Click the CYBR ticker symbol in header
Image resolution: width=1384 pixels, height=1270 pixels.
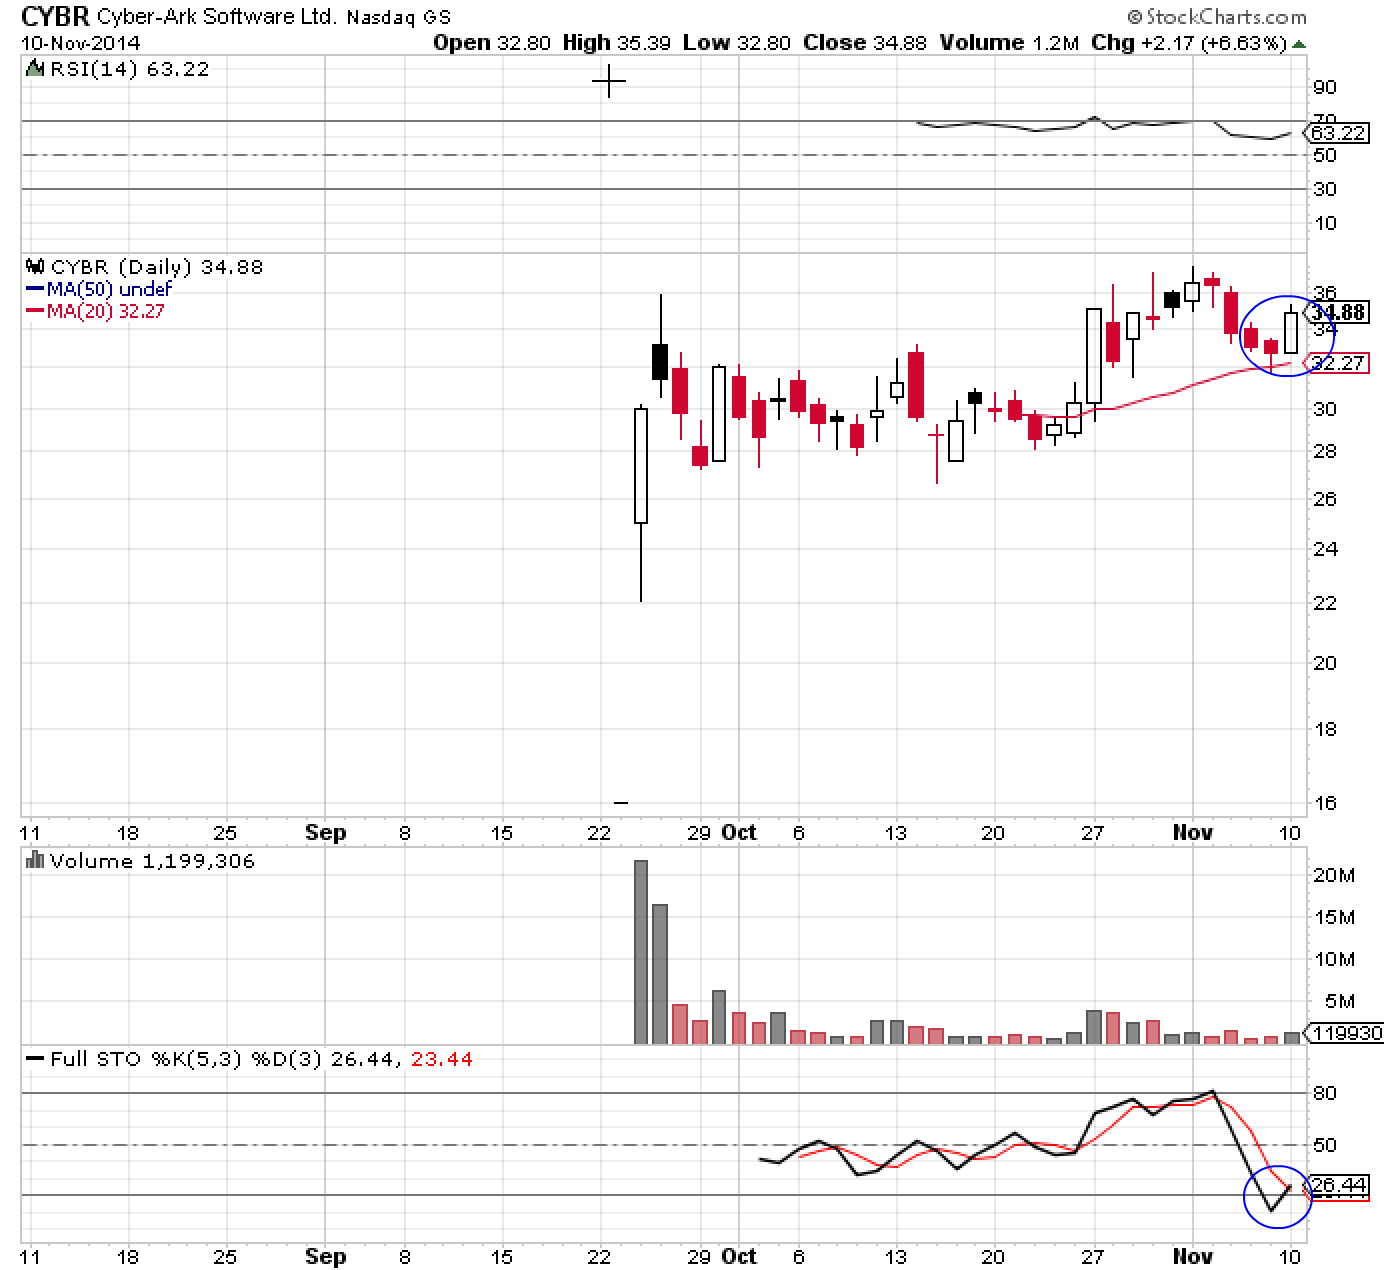56,16
